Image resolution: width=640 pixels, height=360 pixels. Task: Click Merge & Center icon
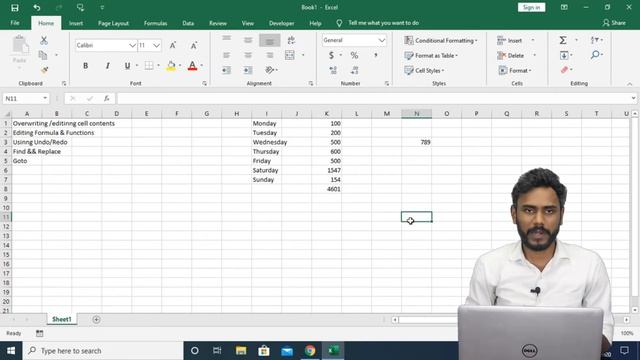click(290, 55)
